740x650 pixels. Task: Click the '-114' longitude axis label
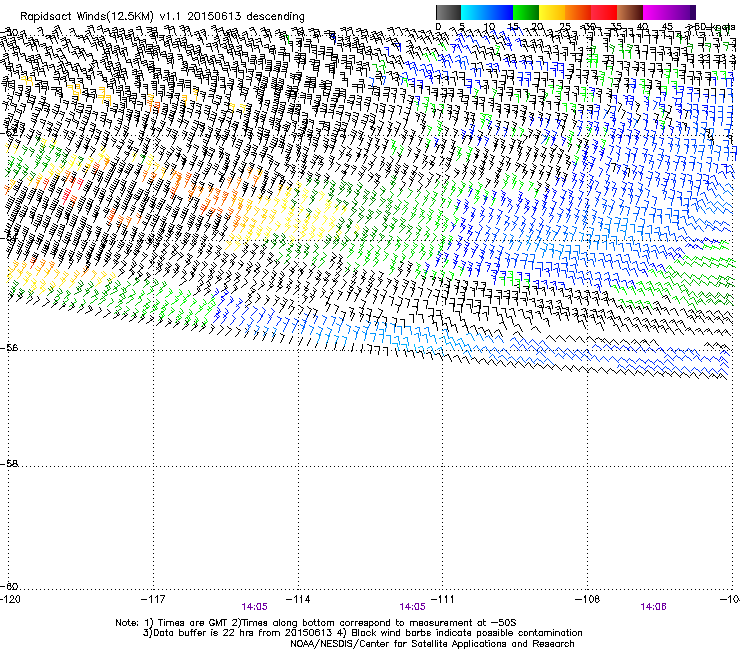pos(298,599)
